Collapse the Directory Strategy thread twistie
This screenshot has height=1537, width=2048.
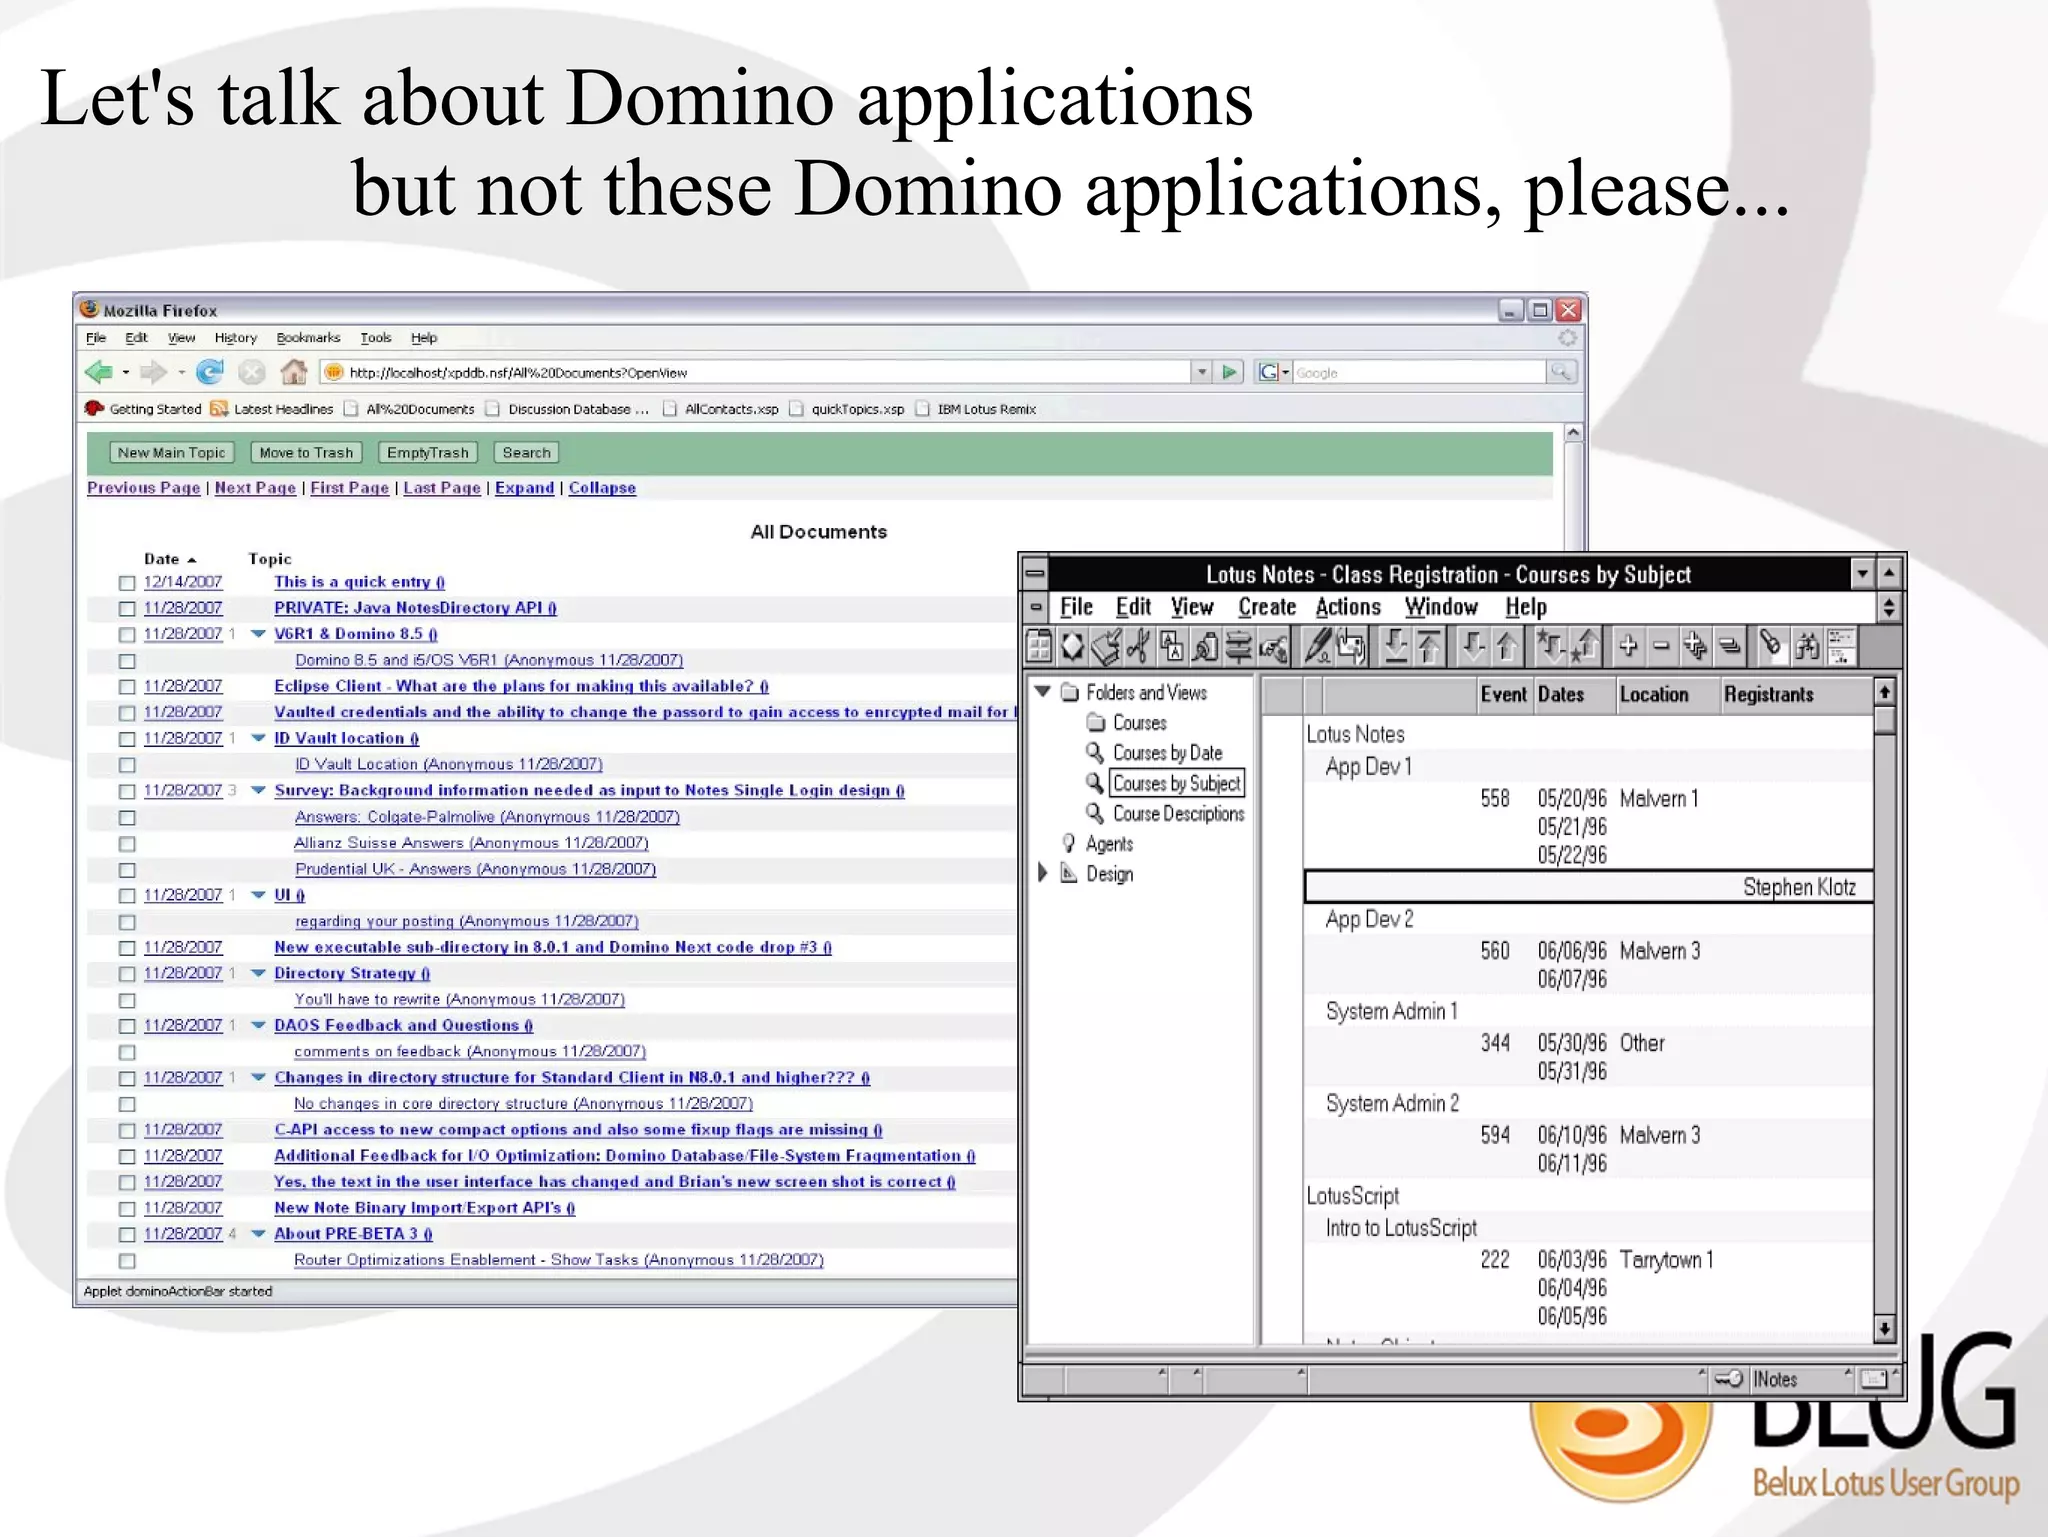point(258,973)
